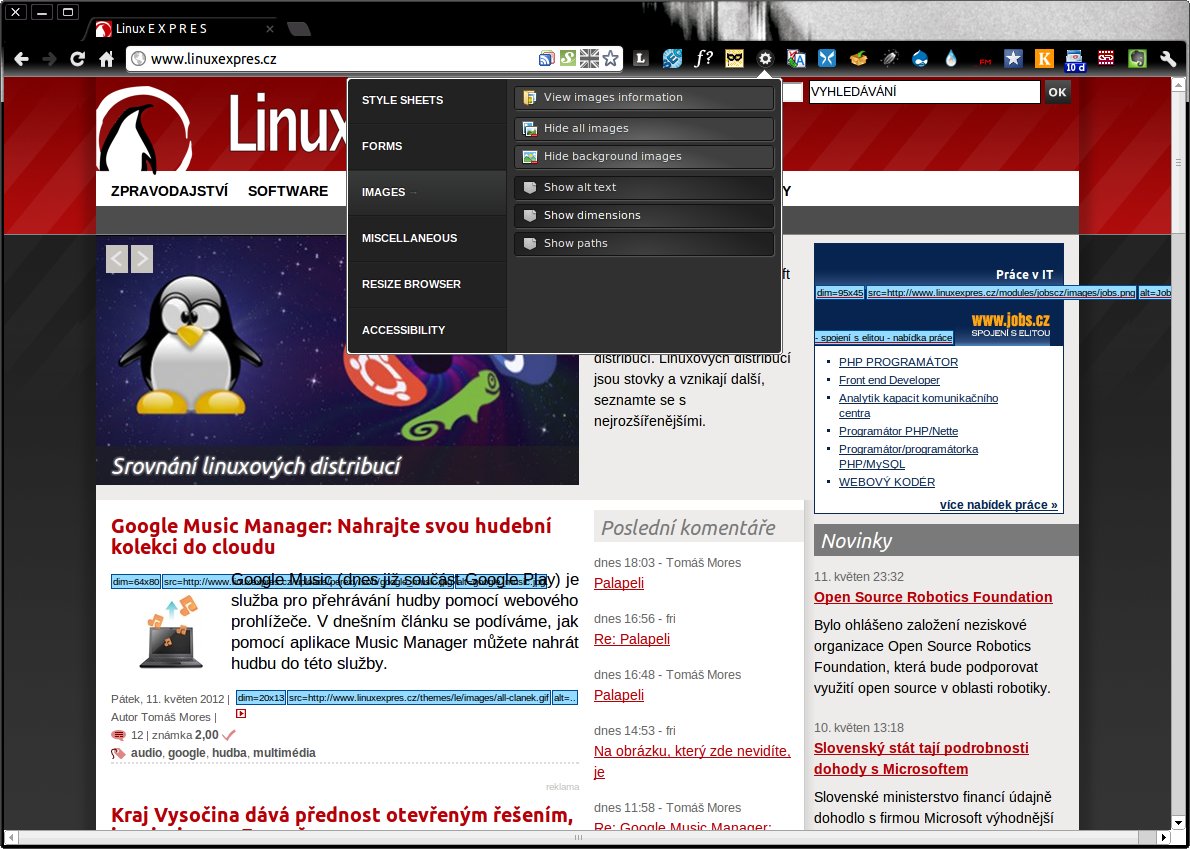The height and width of the screenshot is (849, 1190).
Task: Reload the page with the refresh icon
Action: click(77, 59)
